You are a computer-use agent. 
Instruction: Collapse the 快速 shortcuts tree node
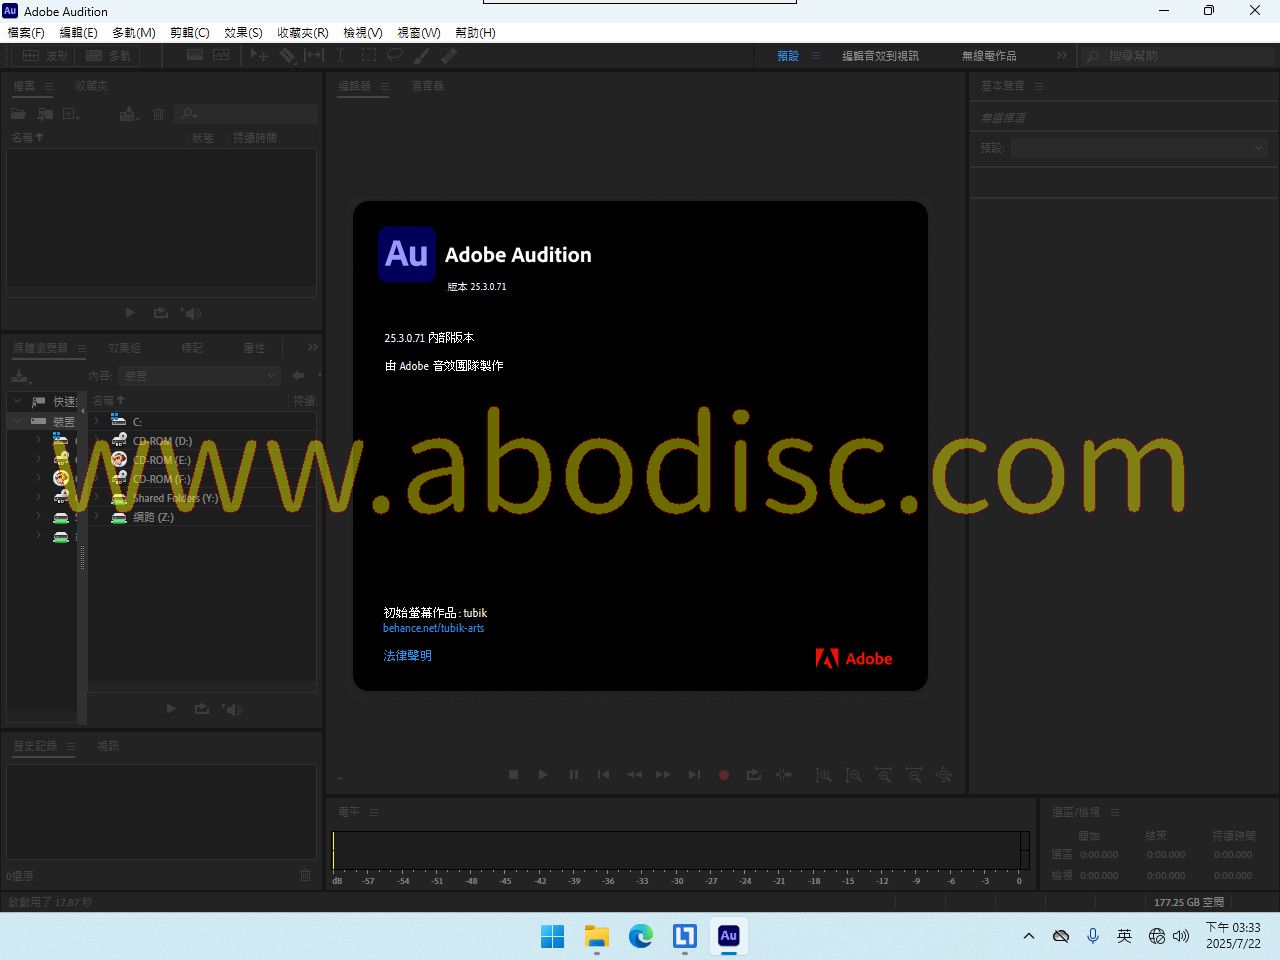pos(17,401)
